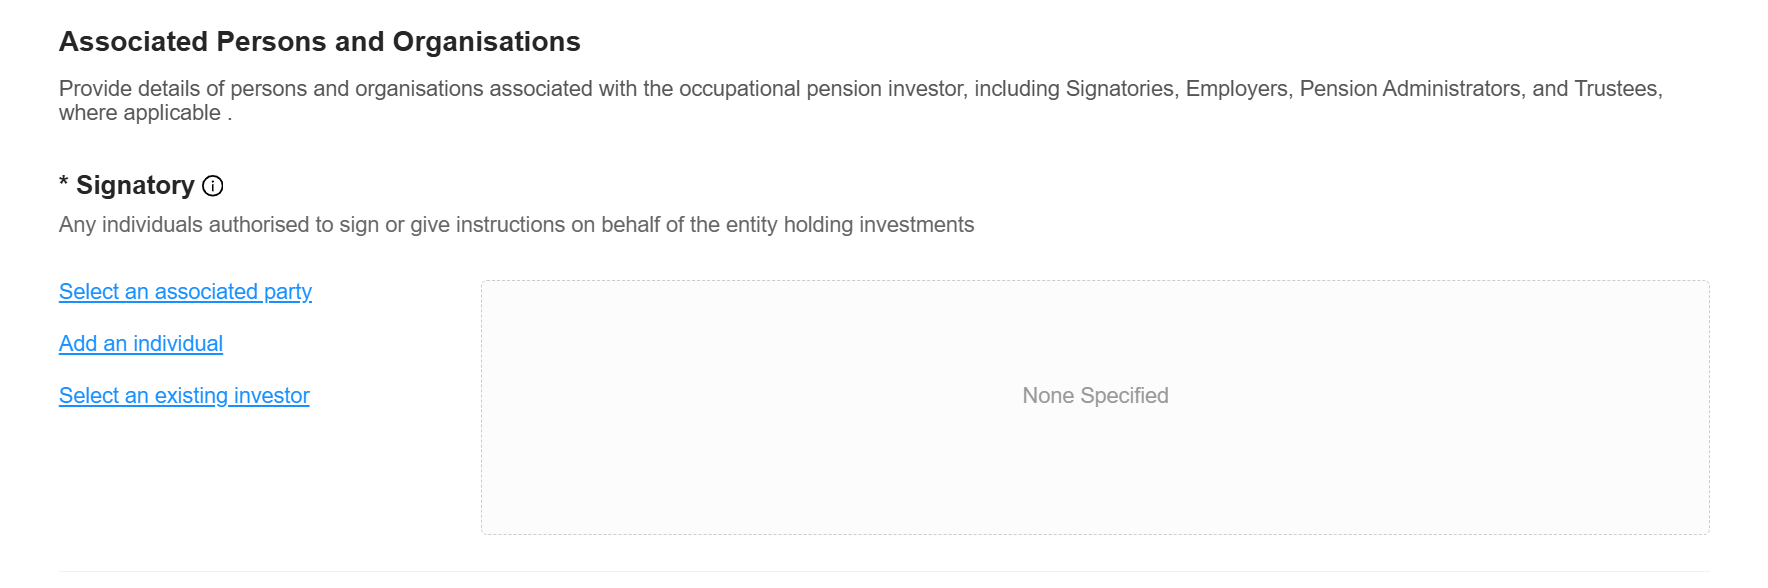This screenshot has height=588, width=1768.
Task: Click the top-left corner of the dashed signatory box
Action: 483,282
